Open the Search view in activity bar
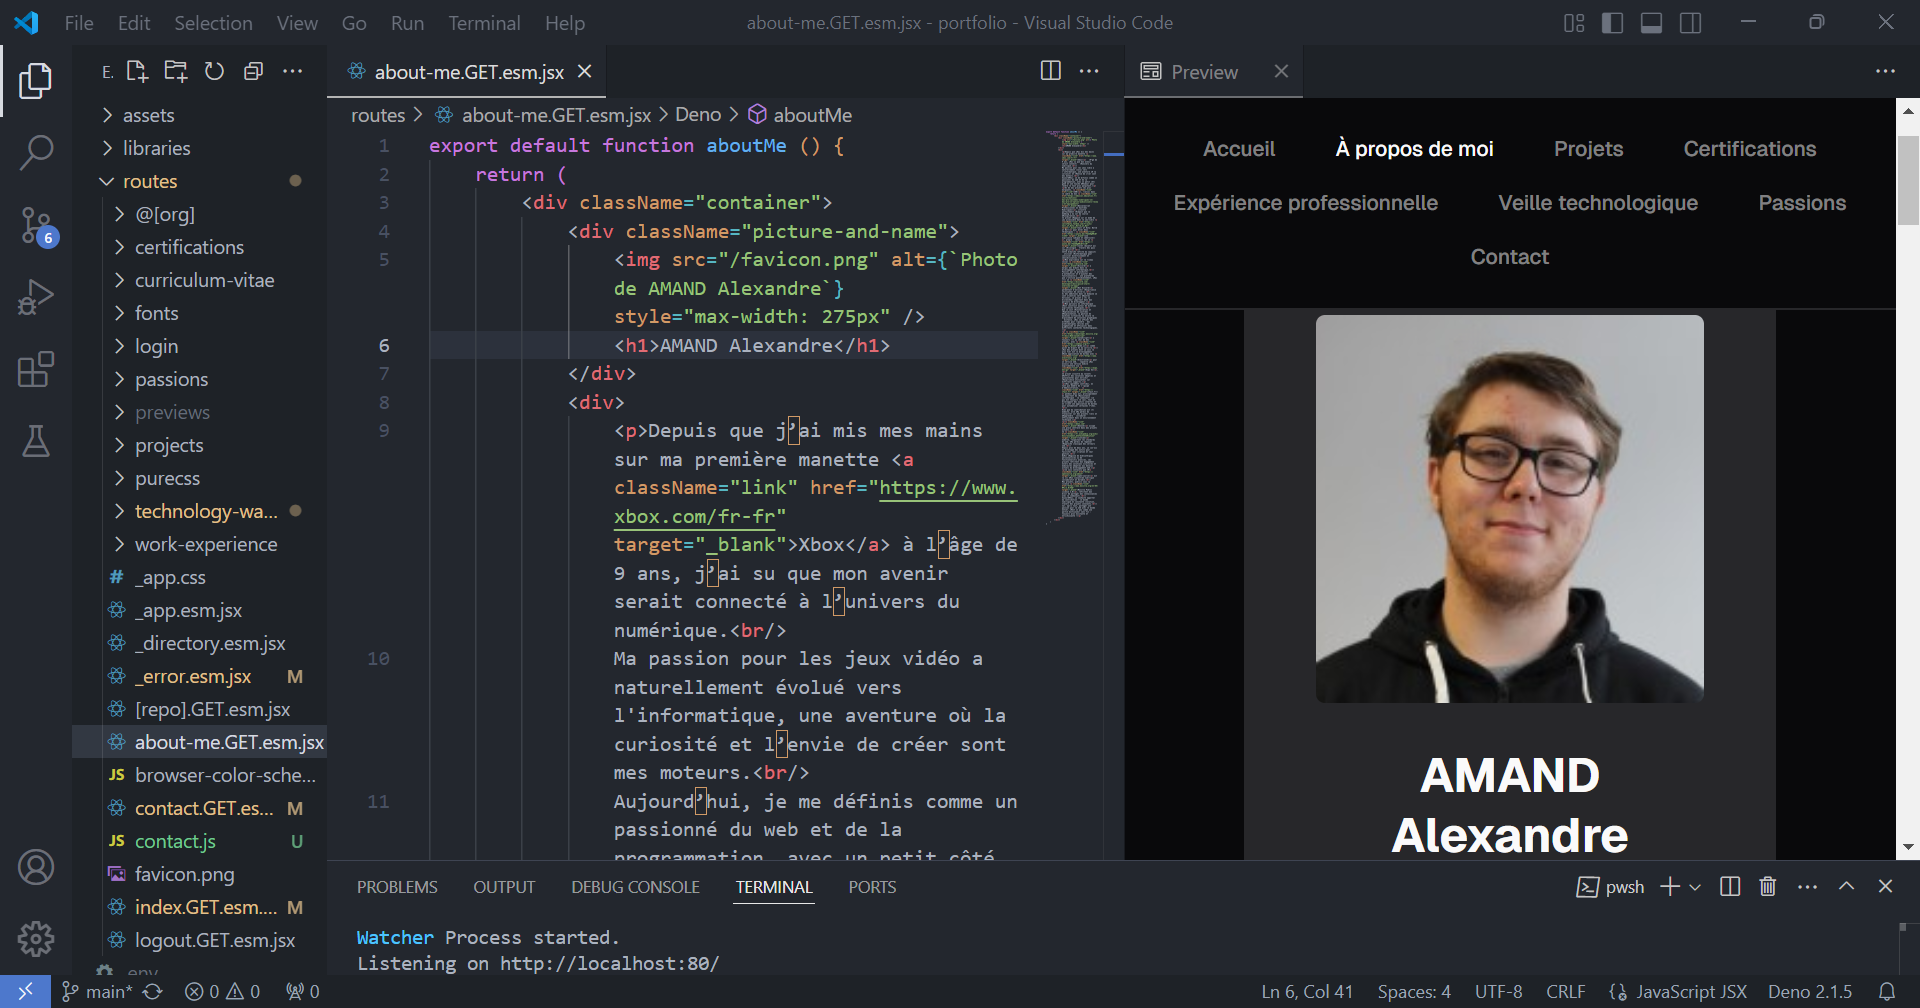The height and width of the screenshot is (1008, 1920). coord(36,153)
